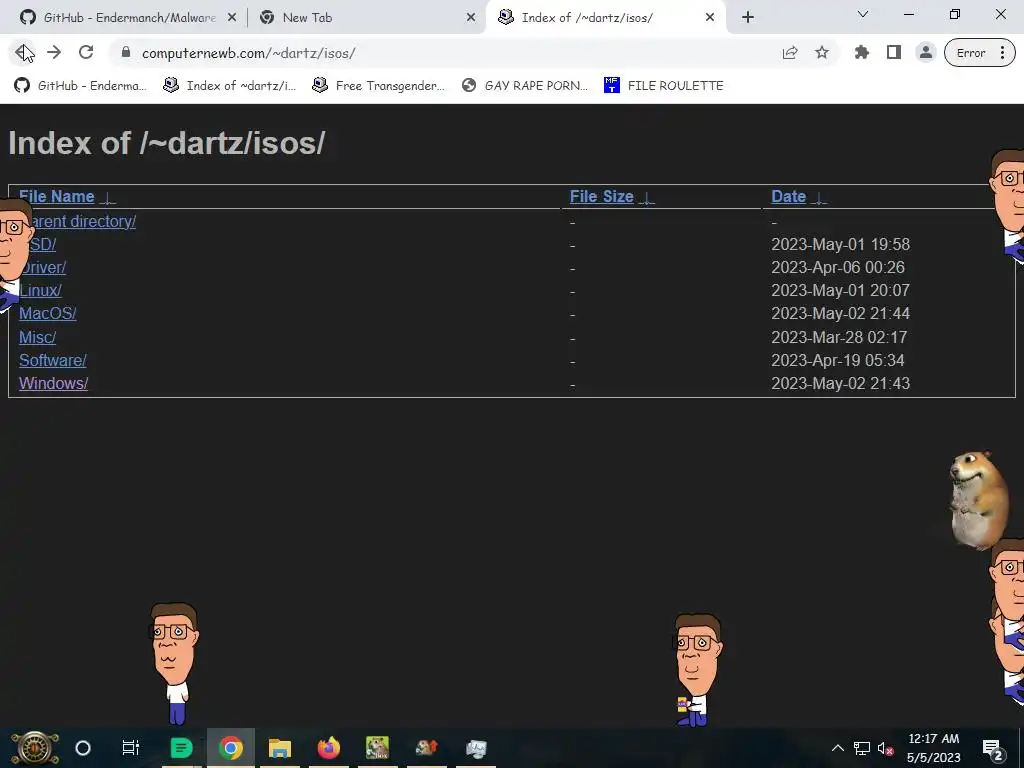This screenshot has height=768, width=1024.
Task: Open the Linux/ folder link
Action: pos(40,290)
